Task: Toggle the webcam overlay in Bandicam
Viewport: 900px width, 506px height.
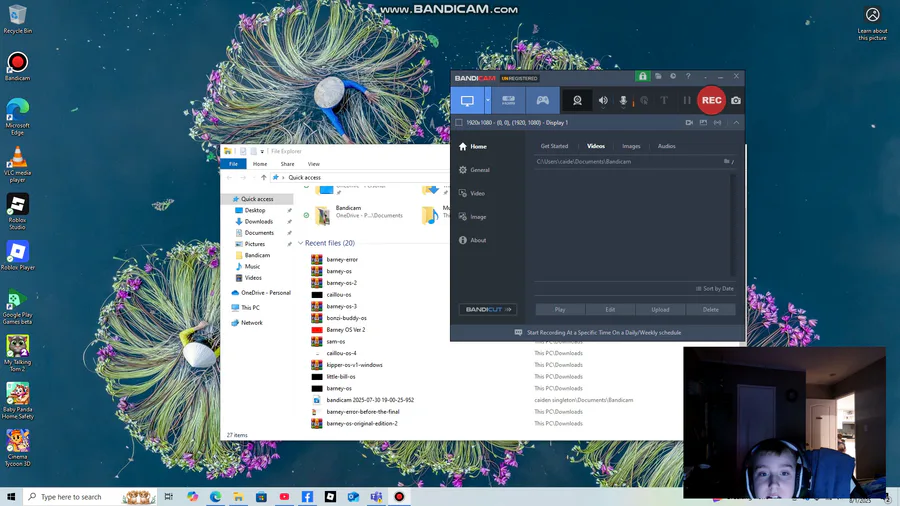Action: click(577, 100)
